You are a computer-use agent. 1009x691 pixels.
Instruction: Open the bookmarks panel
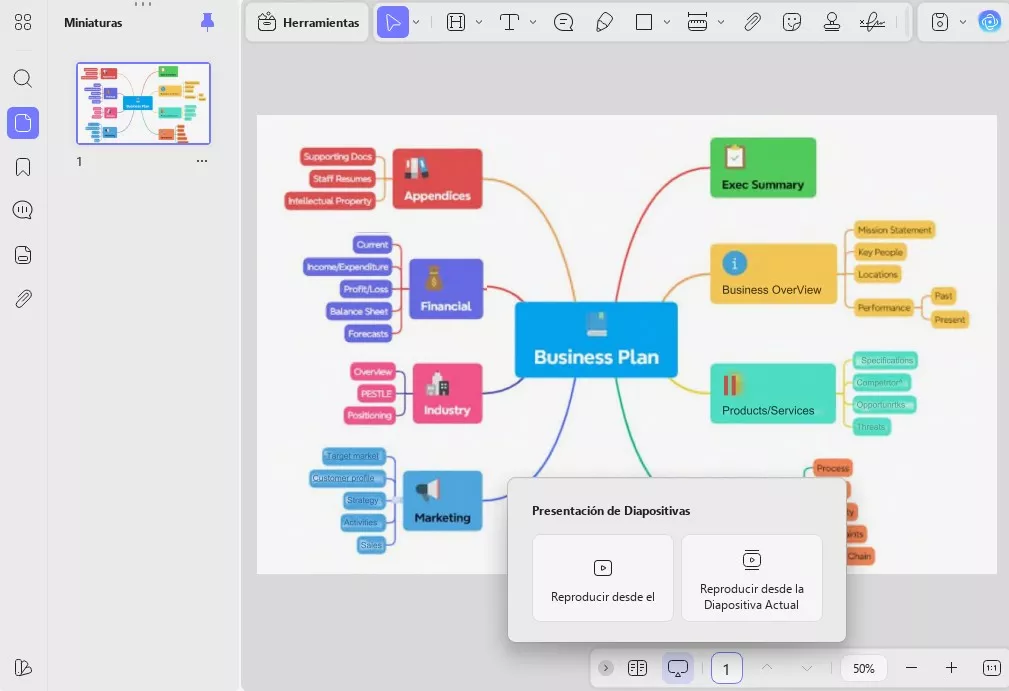[x=23, y=167]
